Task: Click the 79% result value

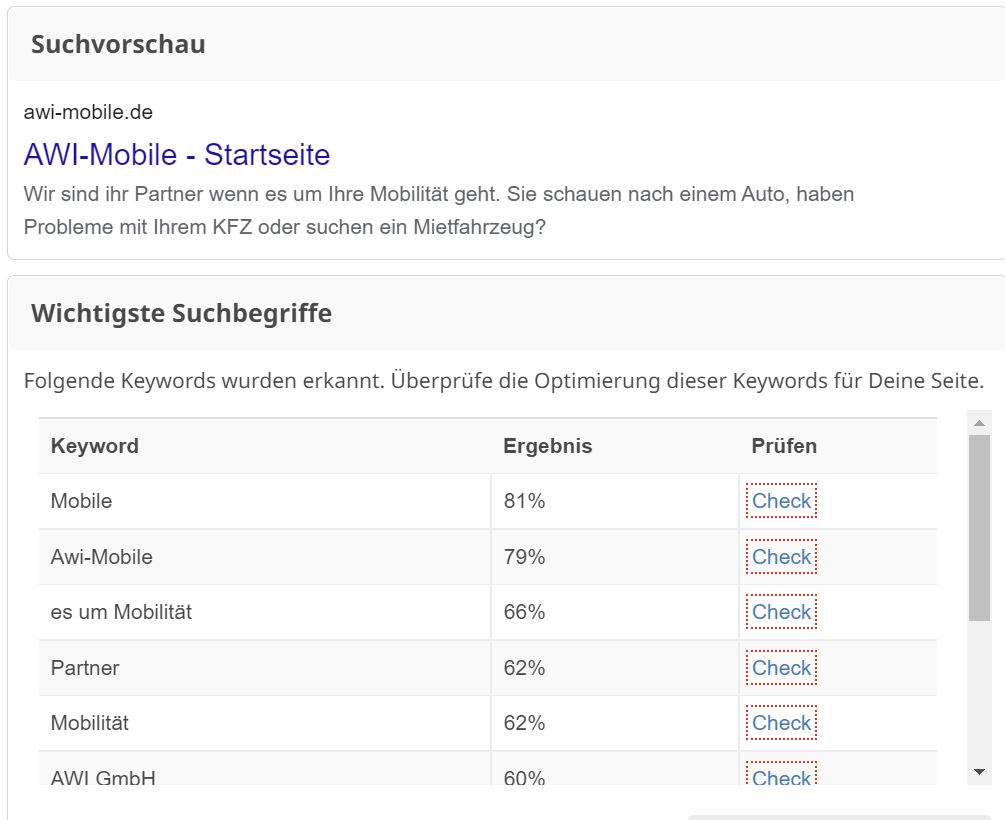Action: [x=524, y=556]
